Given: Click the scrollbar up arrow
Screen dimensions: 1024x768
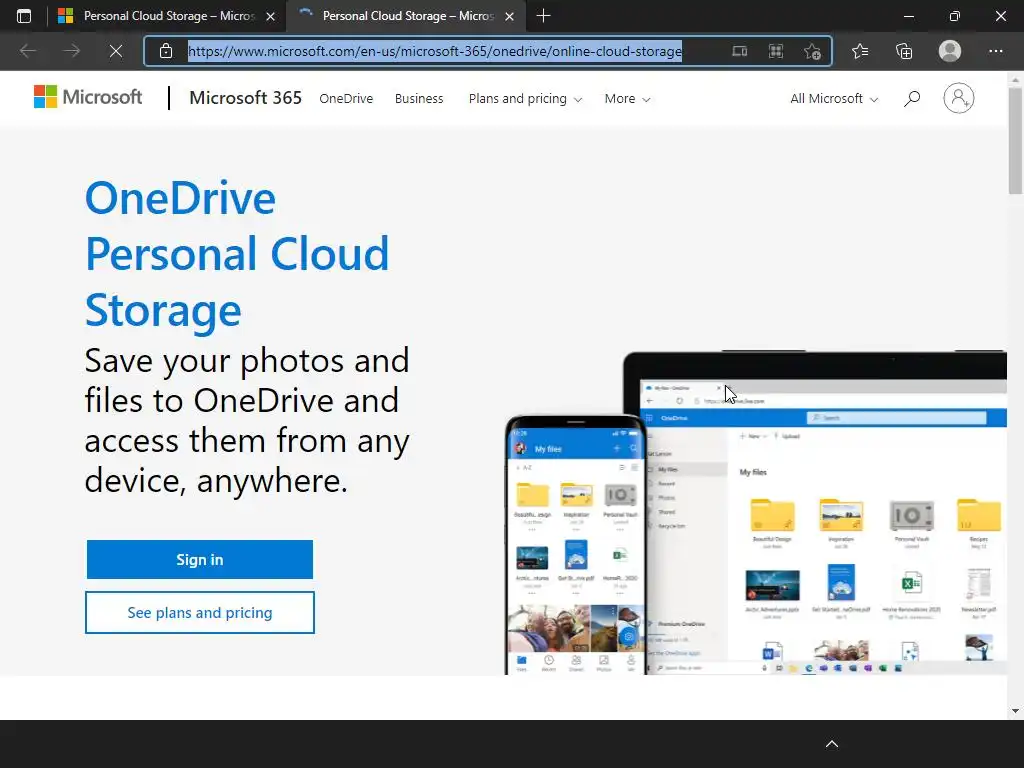Looking at the screenshot, I should (x=1015, y=80).
